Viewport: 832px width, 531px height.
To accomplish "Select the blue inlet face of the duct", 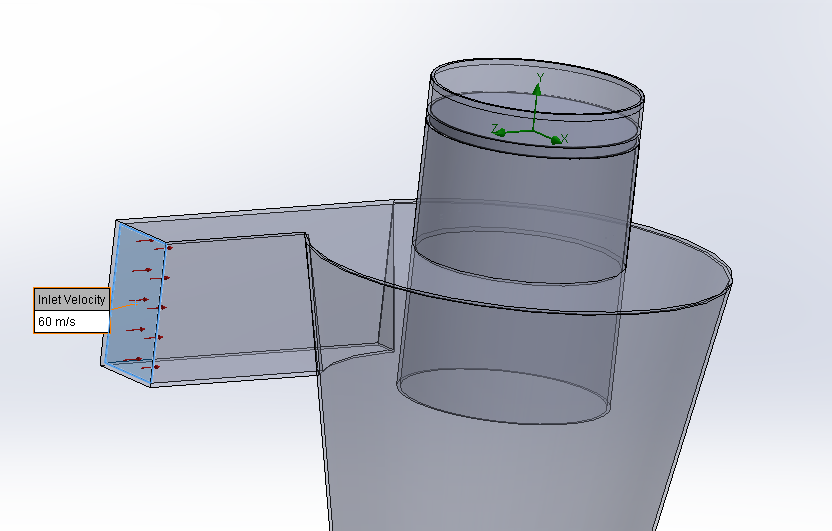I will tap(134, 302).
